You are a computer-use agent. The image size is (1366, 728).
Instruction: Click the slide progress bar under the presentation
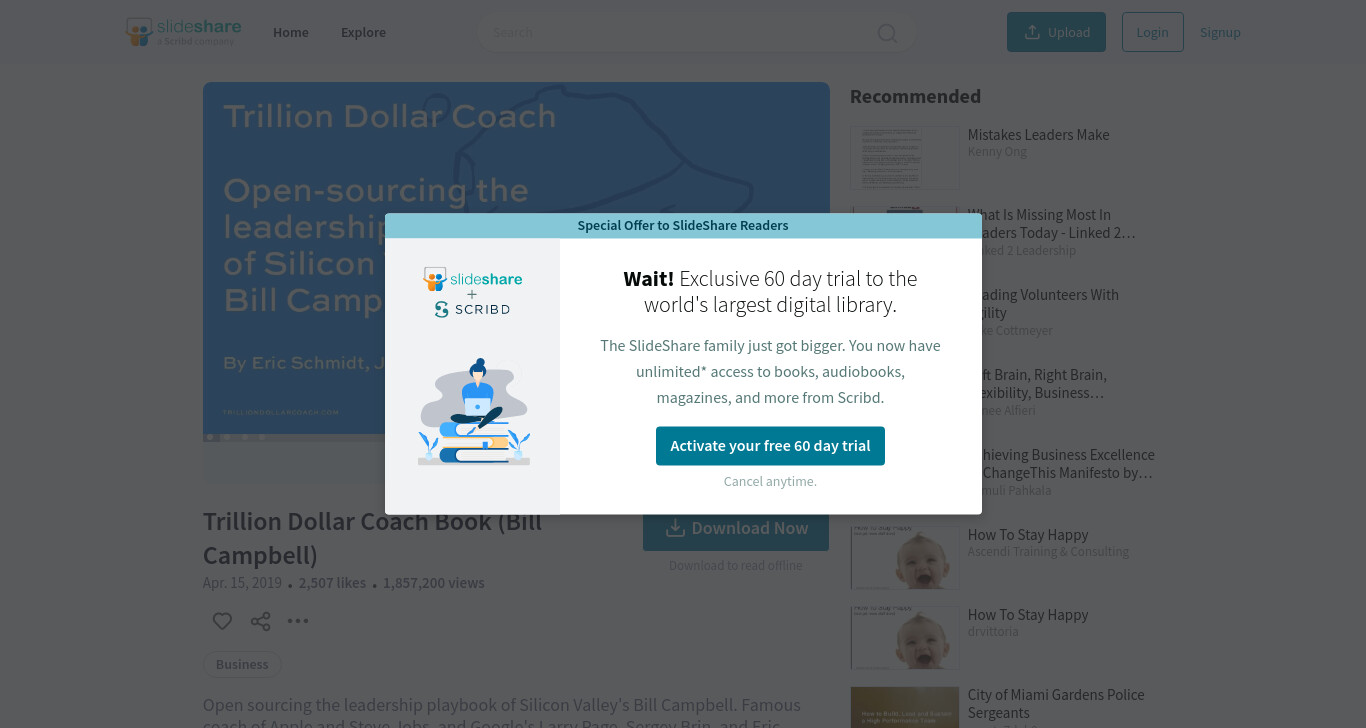click(516, 437)
